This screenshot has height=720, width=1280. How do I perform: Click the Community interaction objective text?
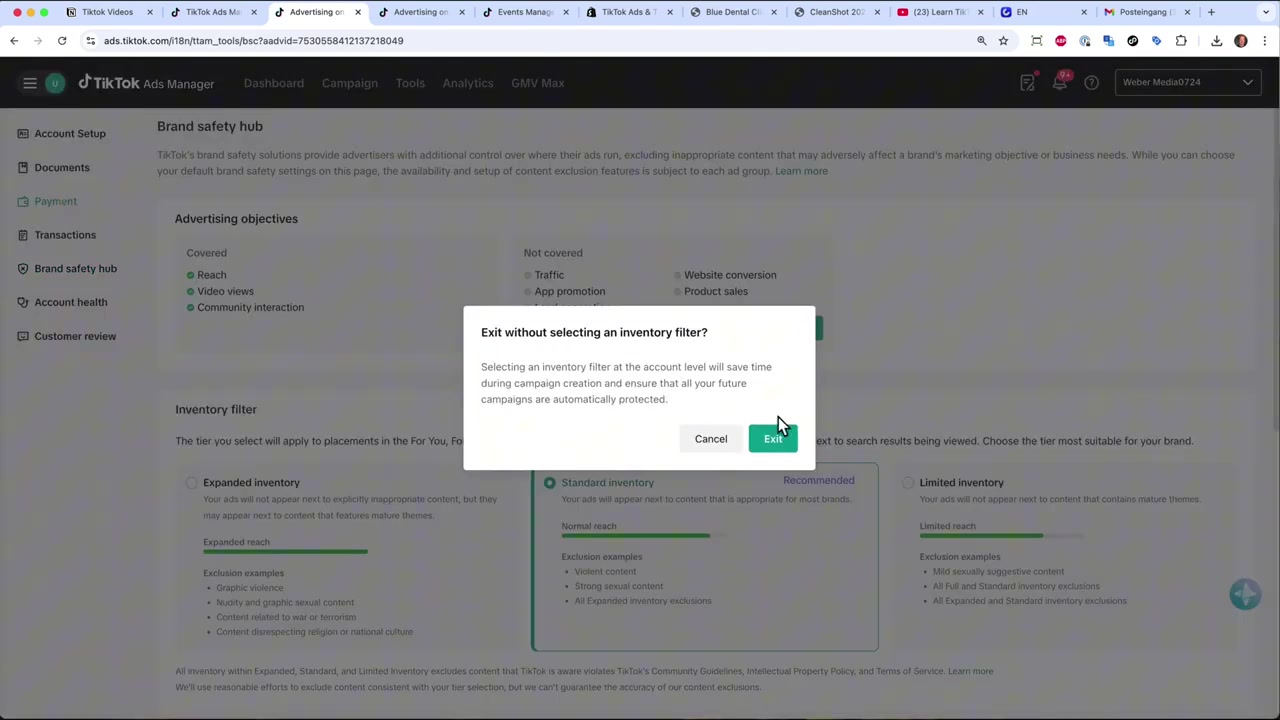click(250, 307)
